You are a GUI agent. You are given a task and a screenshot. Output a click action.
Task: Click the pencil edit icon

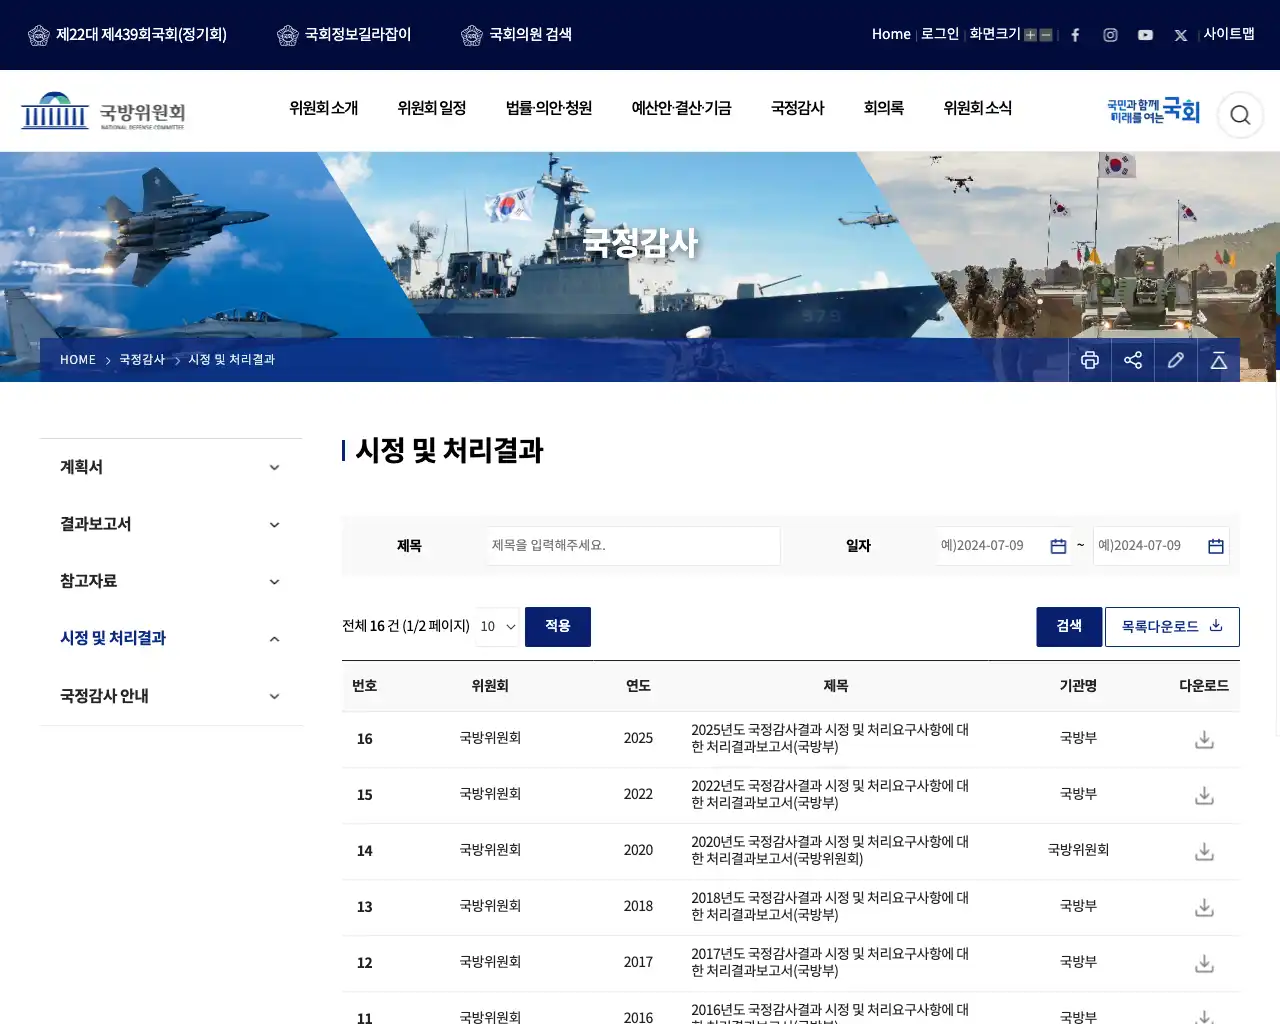pyautogui.click(x=1176, y=360)
